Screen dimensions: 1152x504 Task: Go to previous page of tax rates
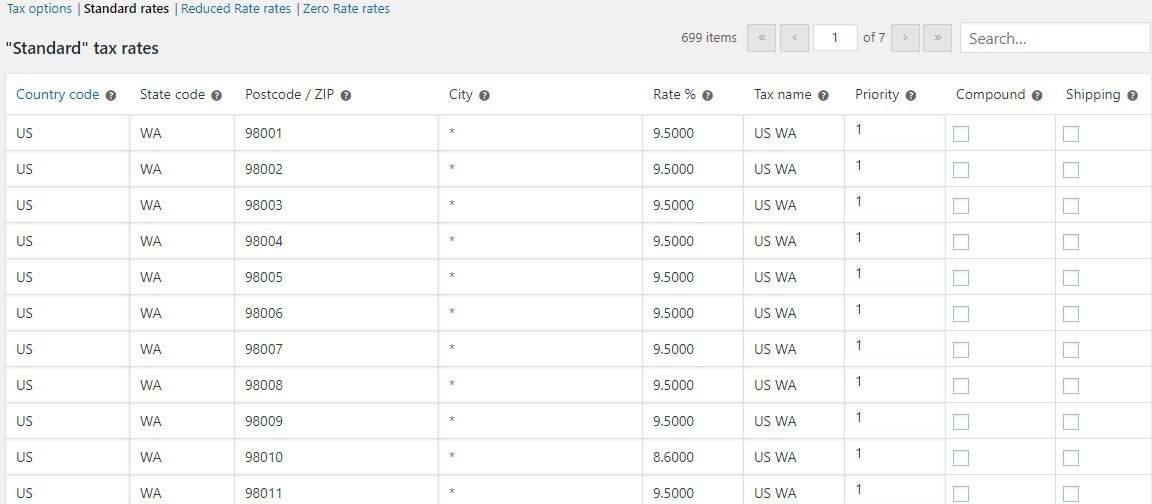tap(795, 38)
